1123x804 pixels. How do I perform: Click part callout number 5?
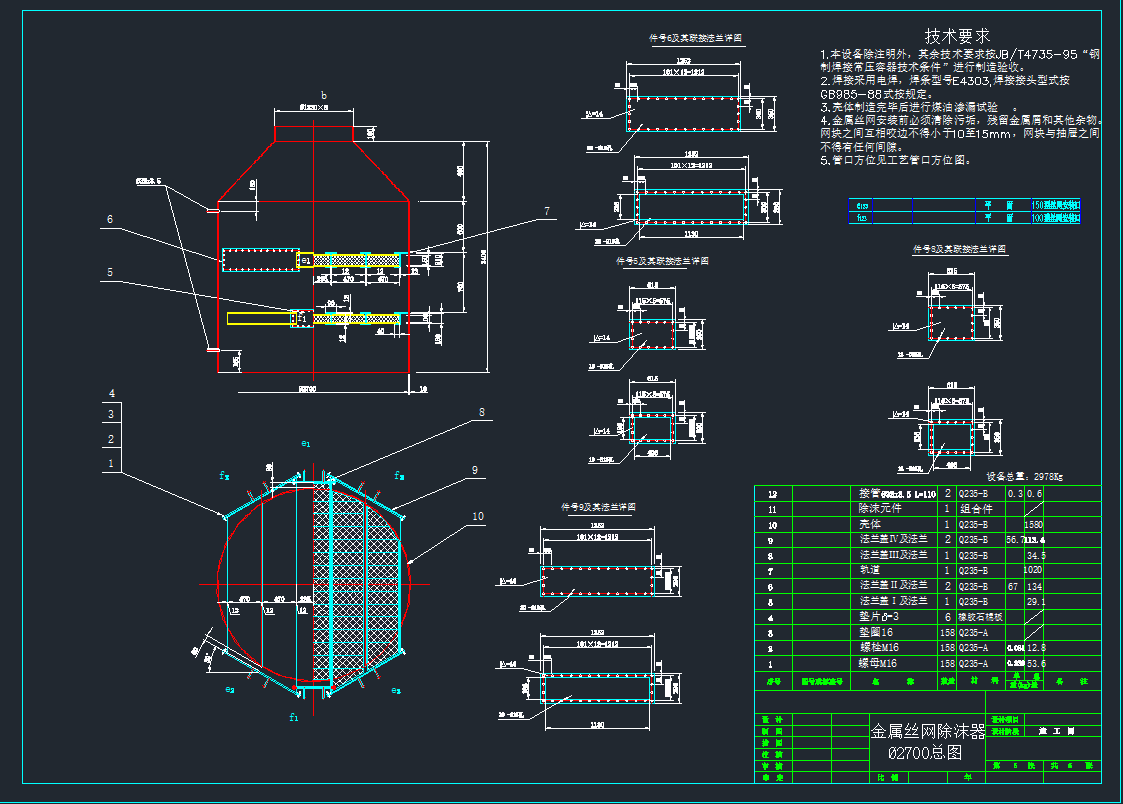pos(110,271)
